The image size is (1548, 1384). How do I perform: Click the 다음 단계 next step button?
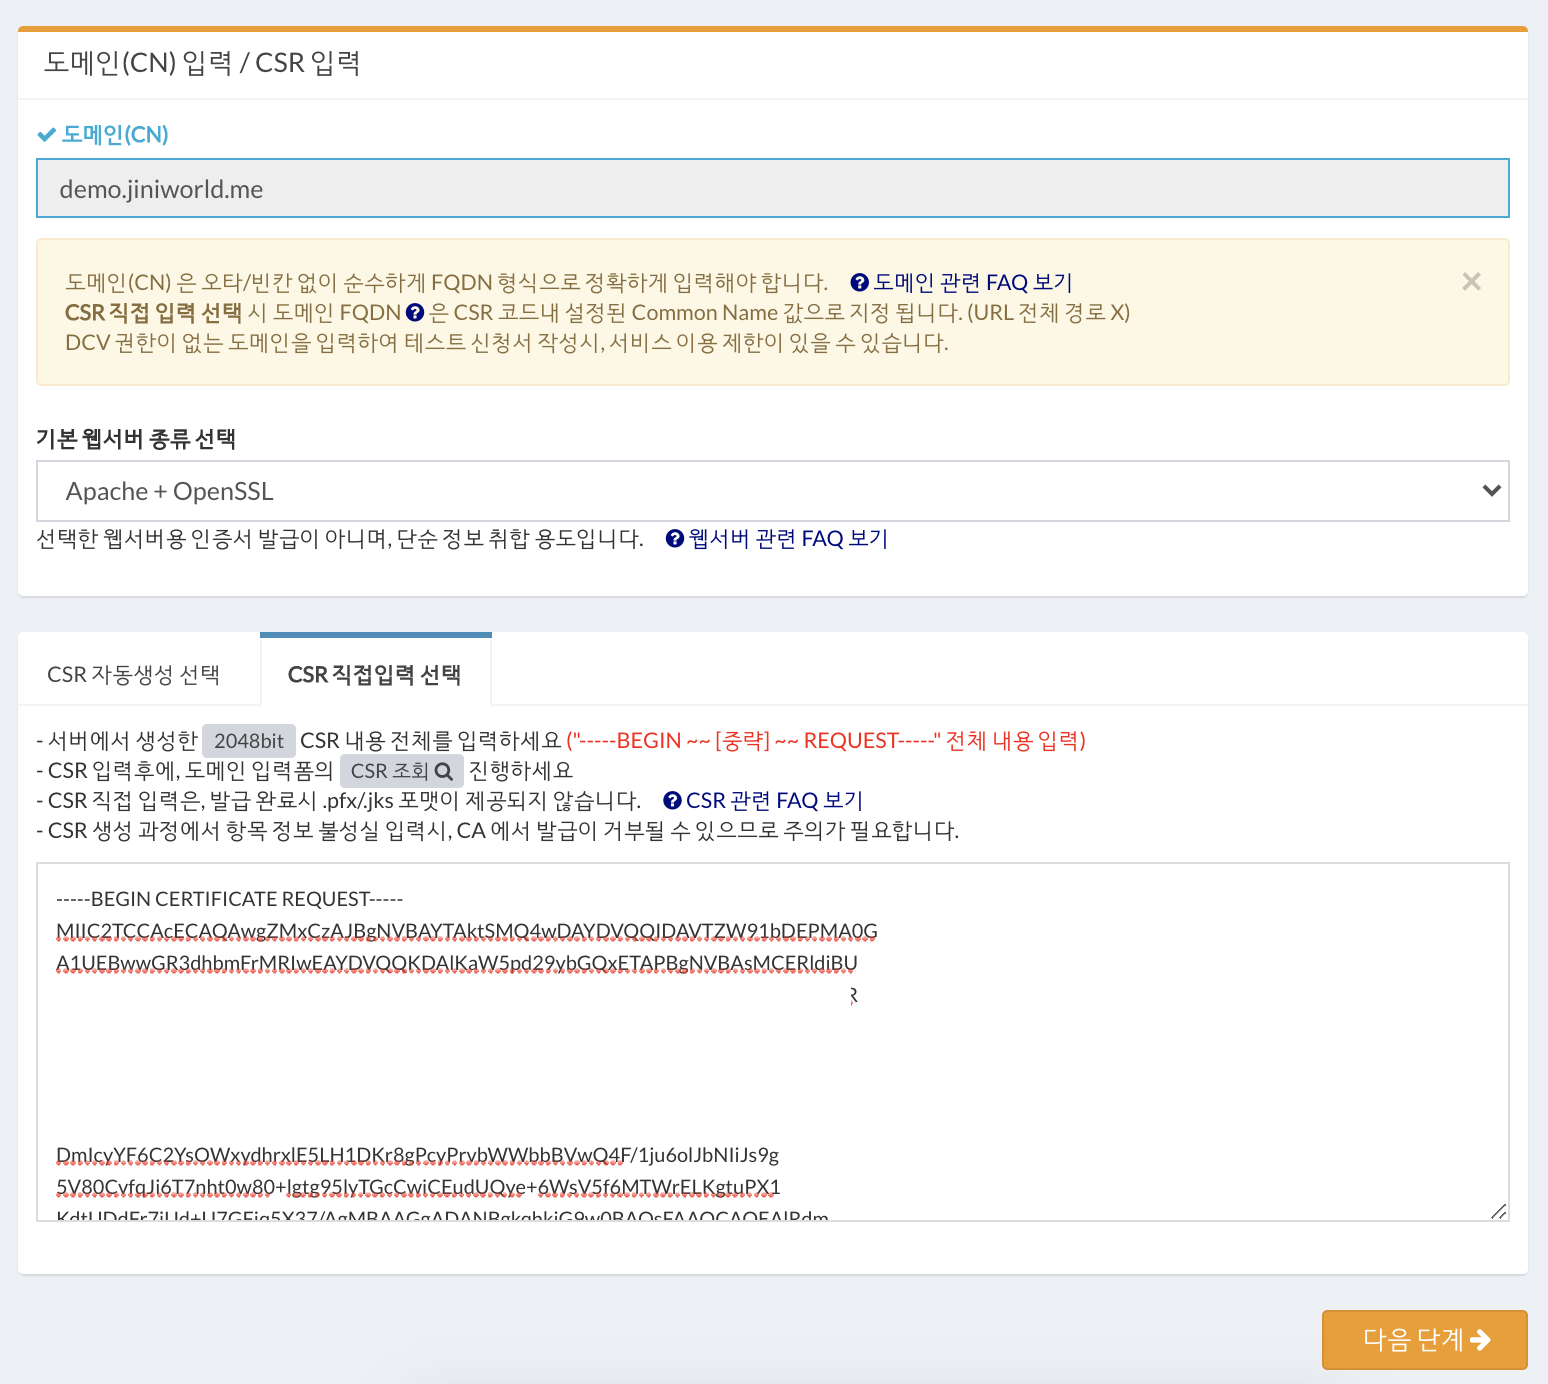tap(1424, 1339)
